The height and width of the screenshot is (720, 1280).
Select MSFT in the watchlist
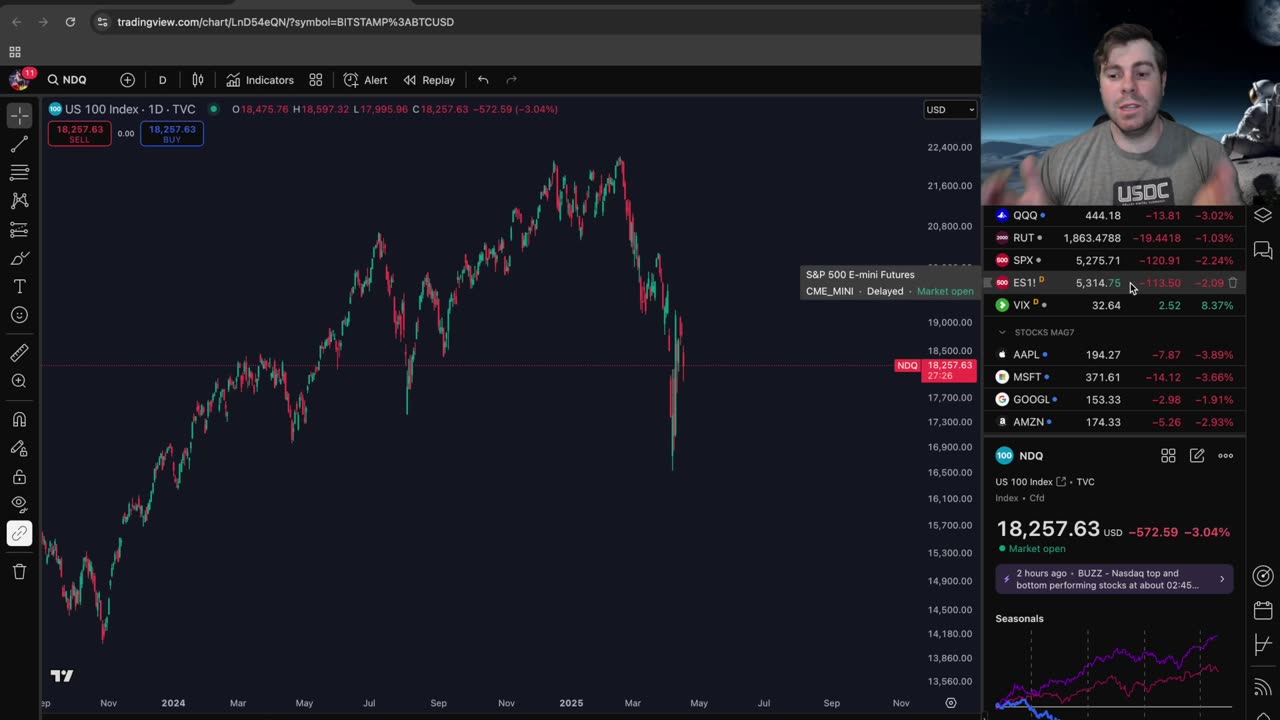point(1115,377)
